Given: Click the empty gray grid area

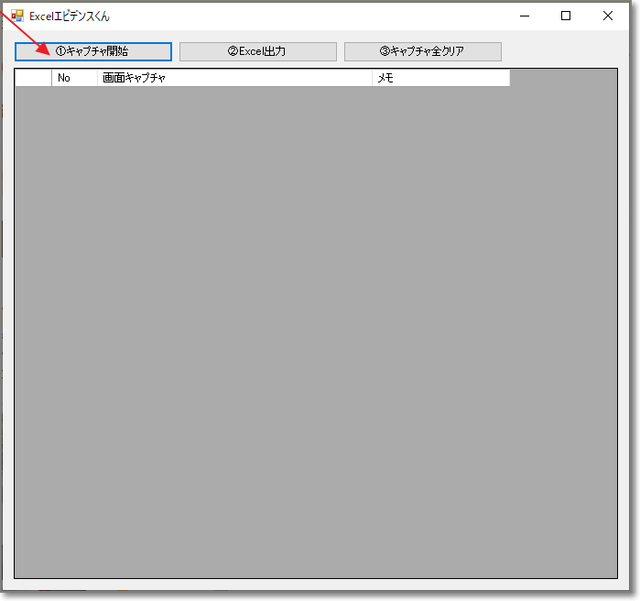Looking at the screenshot, I should pyautogui.click(x=315, y=330).
